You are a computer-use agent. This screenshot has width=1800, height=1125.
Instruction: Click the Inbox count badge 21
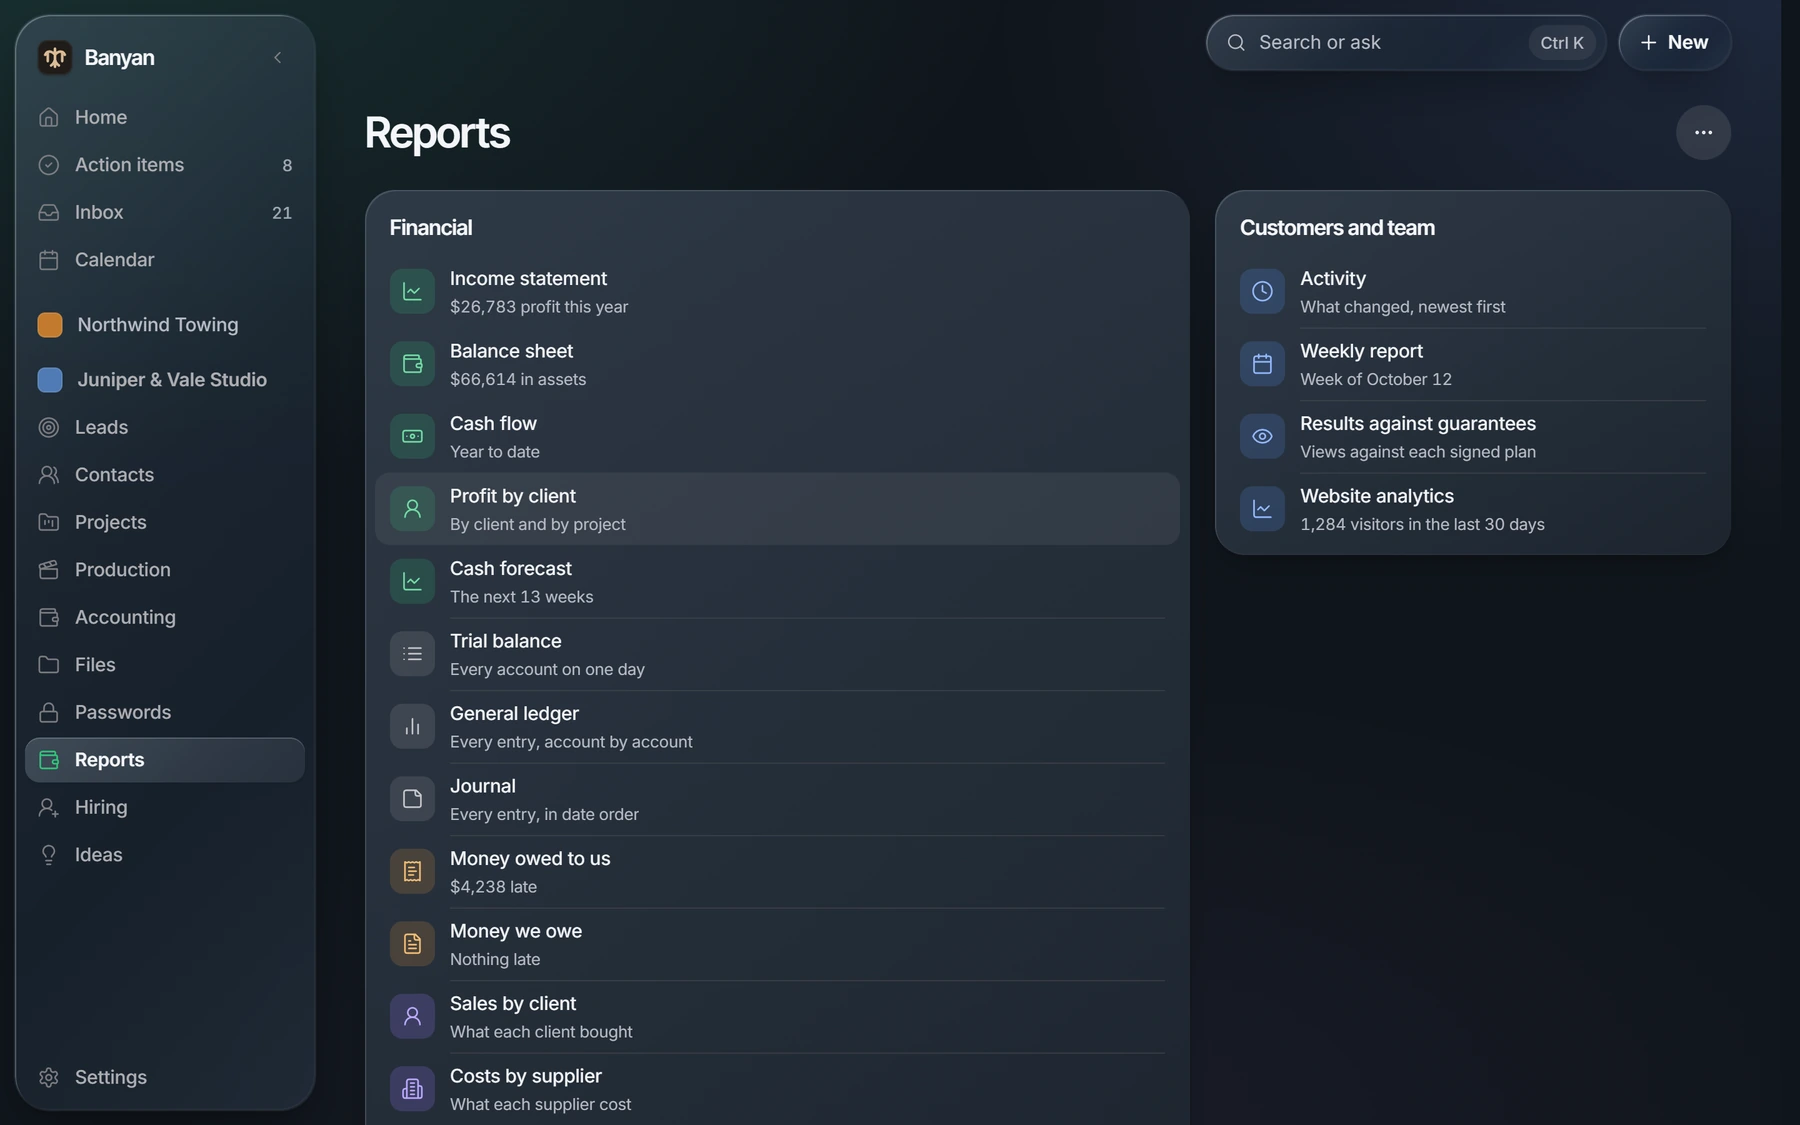tap(282, 213)
